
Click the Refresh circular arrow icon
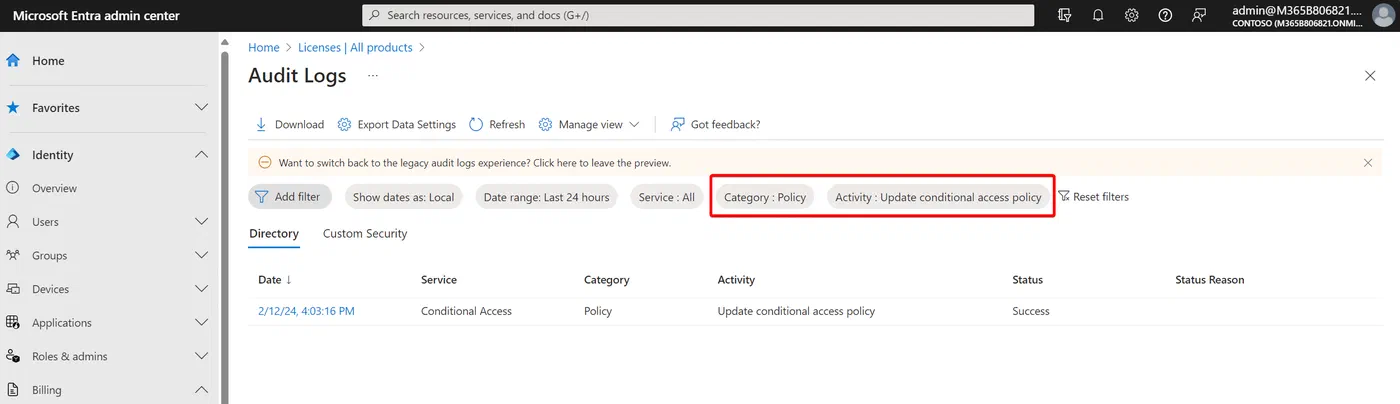476,125
